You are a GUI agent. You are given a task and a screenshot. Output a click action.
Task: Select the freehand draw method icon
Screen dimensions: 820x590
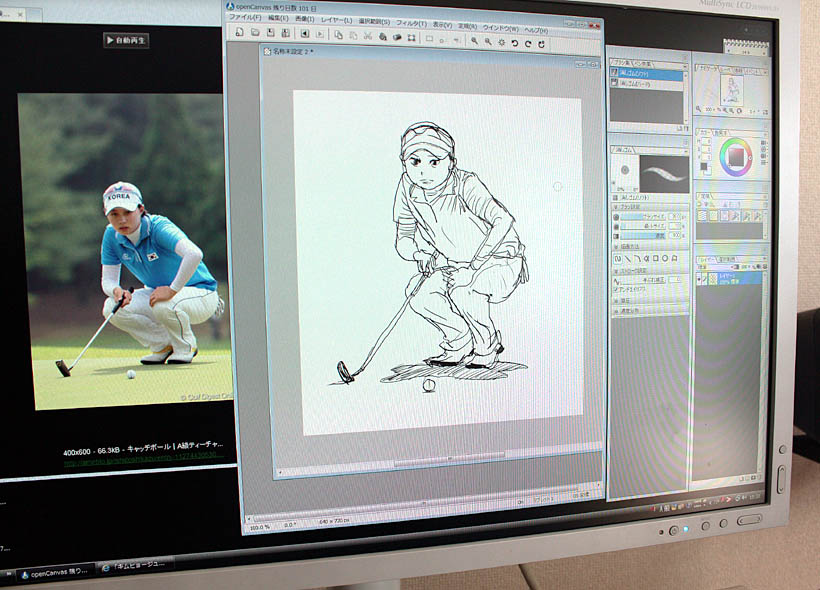click(x=618, y=258)
